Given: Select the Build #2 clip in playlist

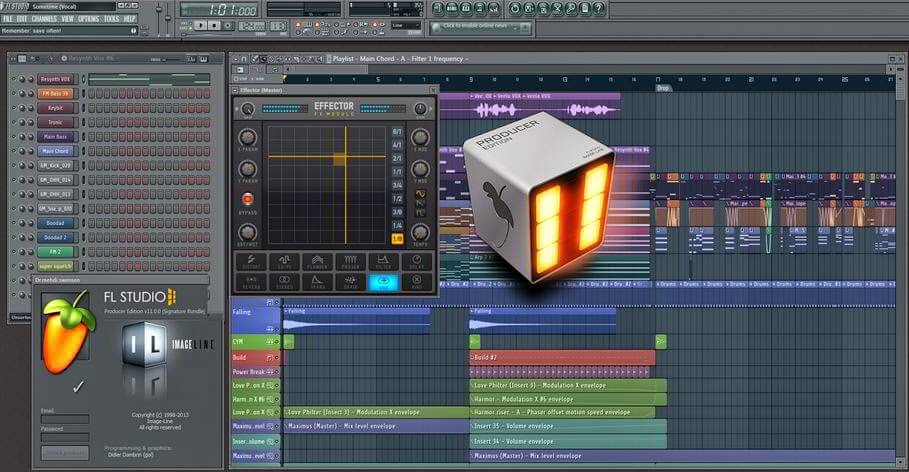Looking at the screenshot, I should click(x=562, y=358).
